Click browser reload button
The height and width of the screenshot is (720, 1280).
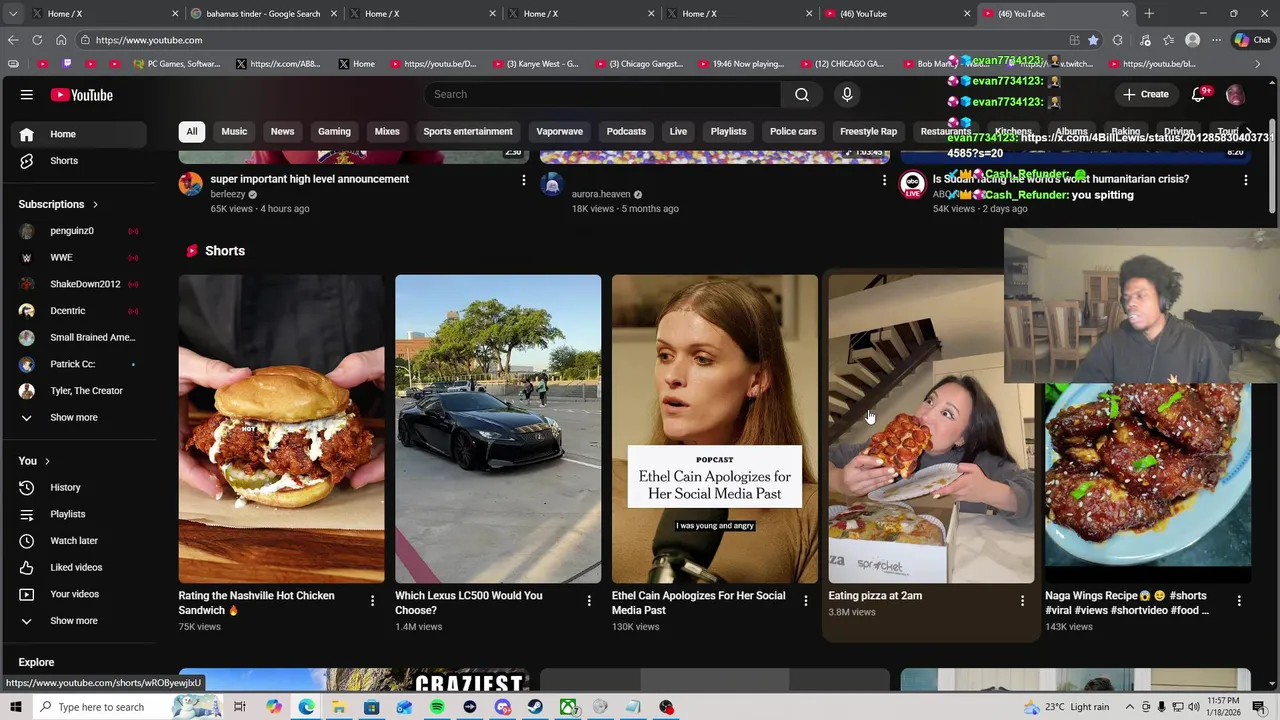[37, 40]
